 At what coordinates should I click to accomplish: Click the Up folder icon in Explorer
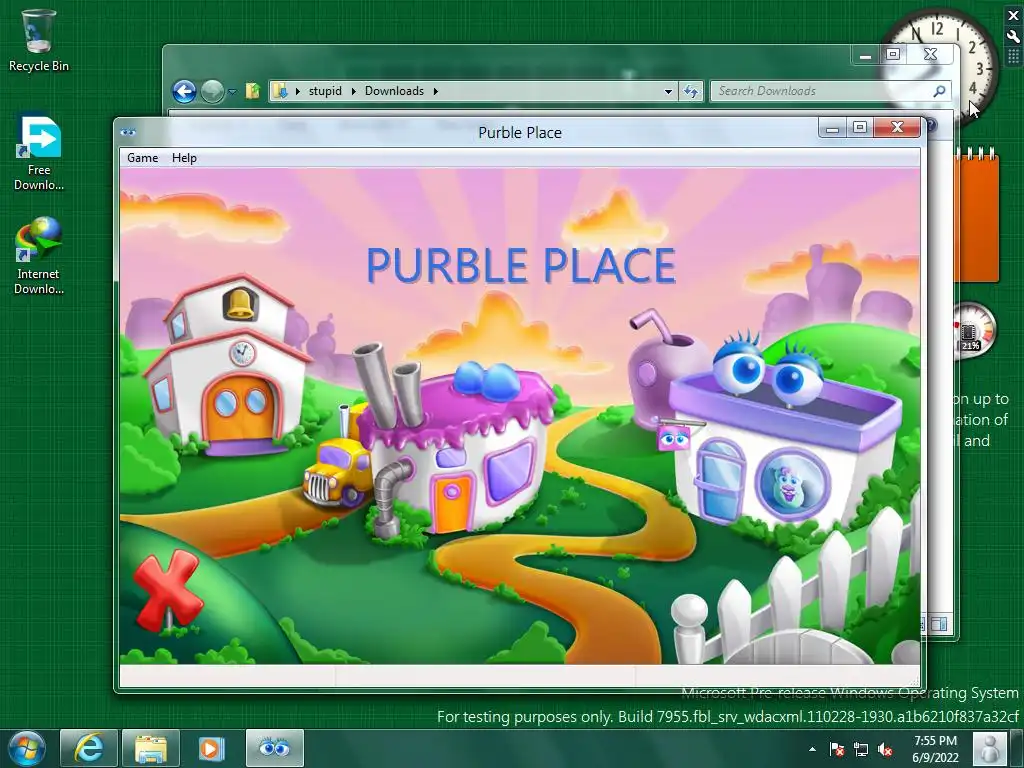point(253,91)
